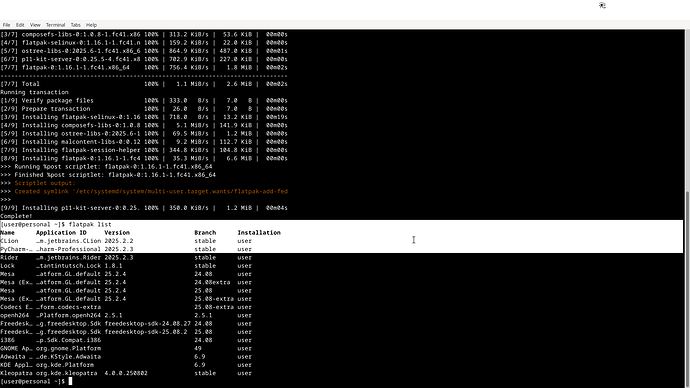This screenshot has height=388, width=690.
Task: Click the 'Kleopatra' name entry
Action: [16, 373]
